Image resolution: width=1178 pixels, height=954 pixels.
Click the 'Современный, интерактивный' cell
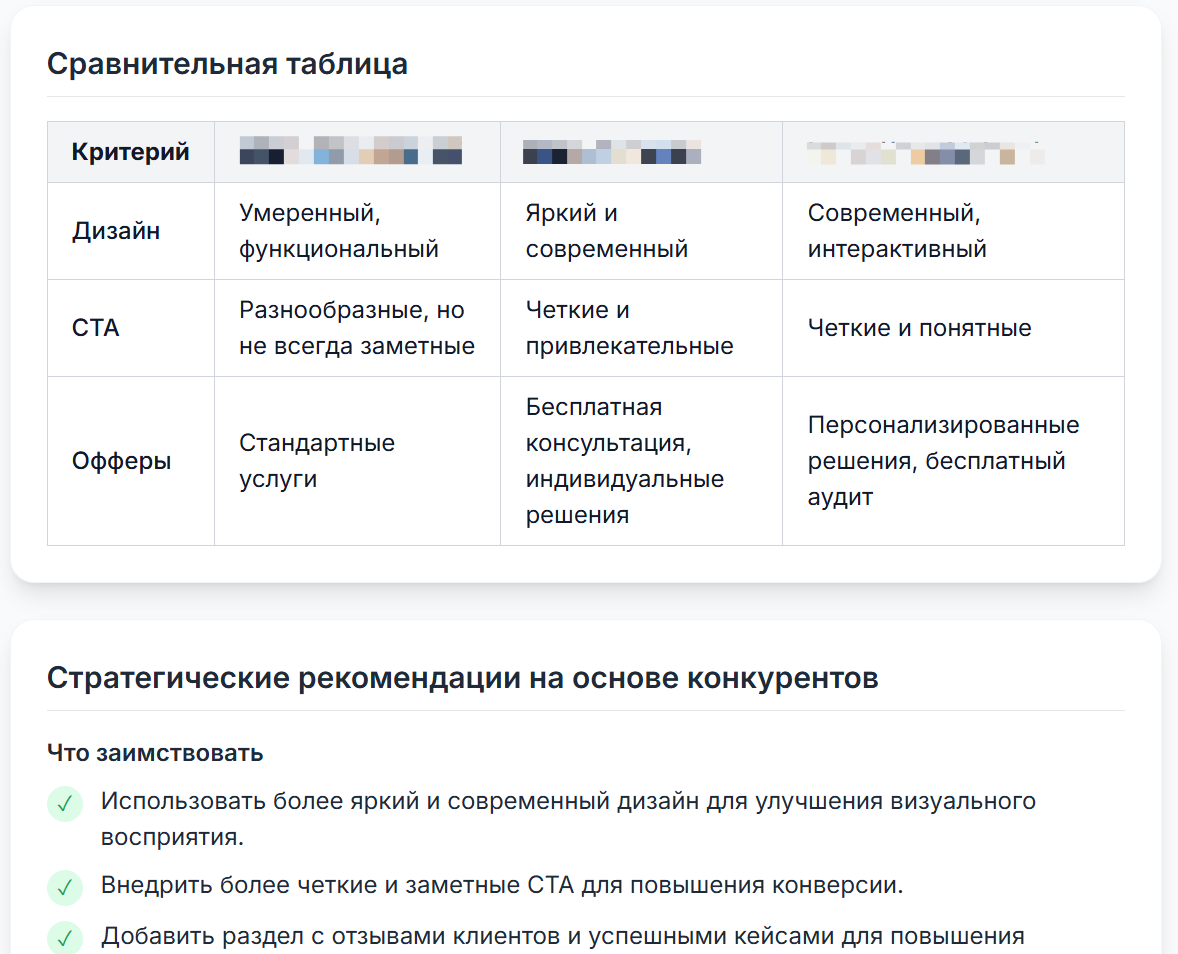(x=953, y=231)
